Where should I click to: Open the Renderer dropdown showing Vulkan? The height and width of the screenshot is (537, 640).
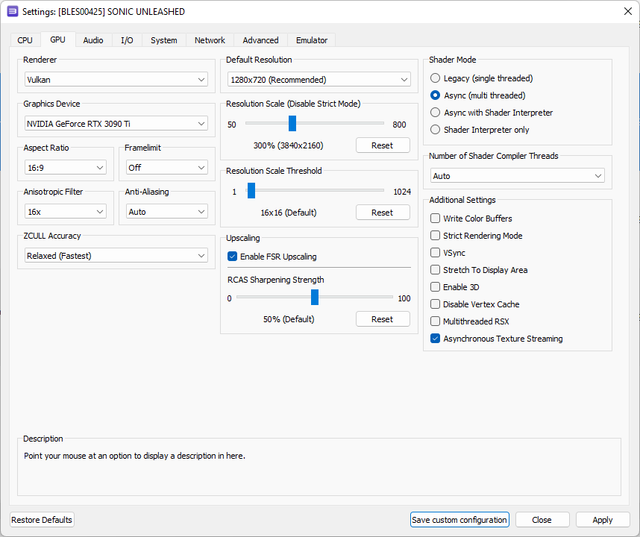click(116, 80)
